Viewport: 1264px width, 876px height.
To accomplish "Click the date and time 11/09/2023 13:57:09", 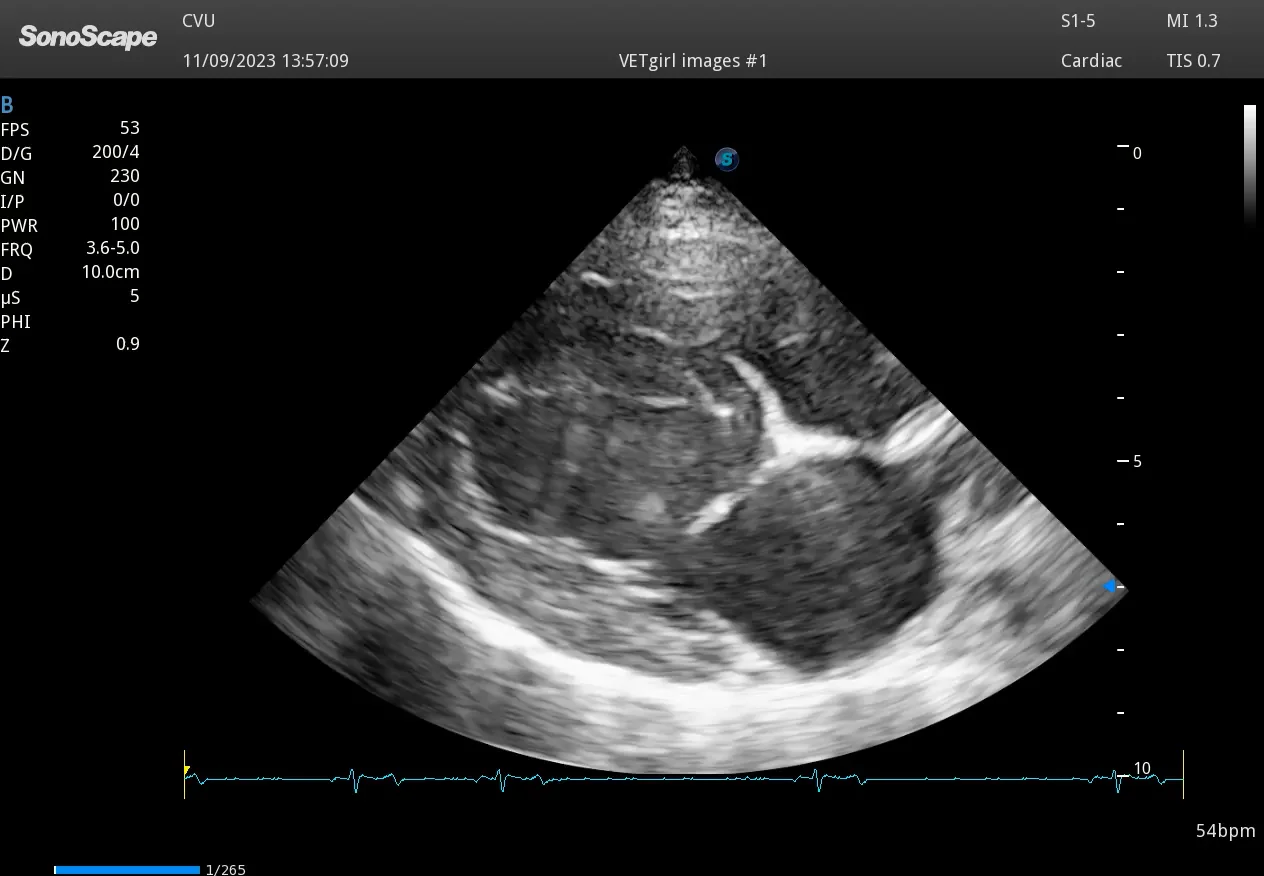I will 265,61.
